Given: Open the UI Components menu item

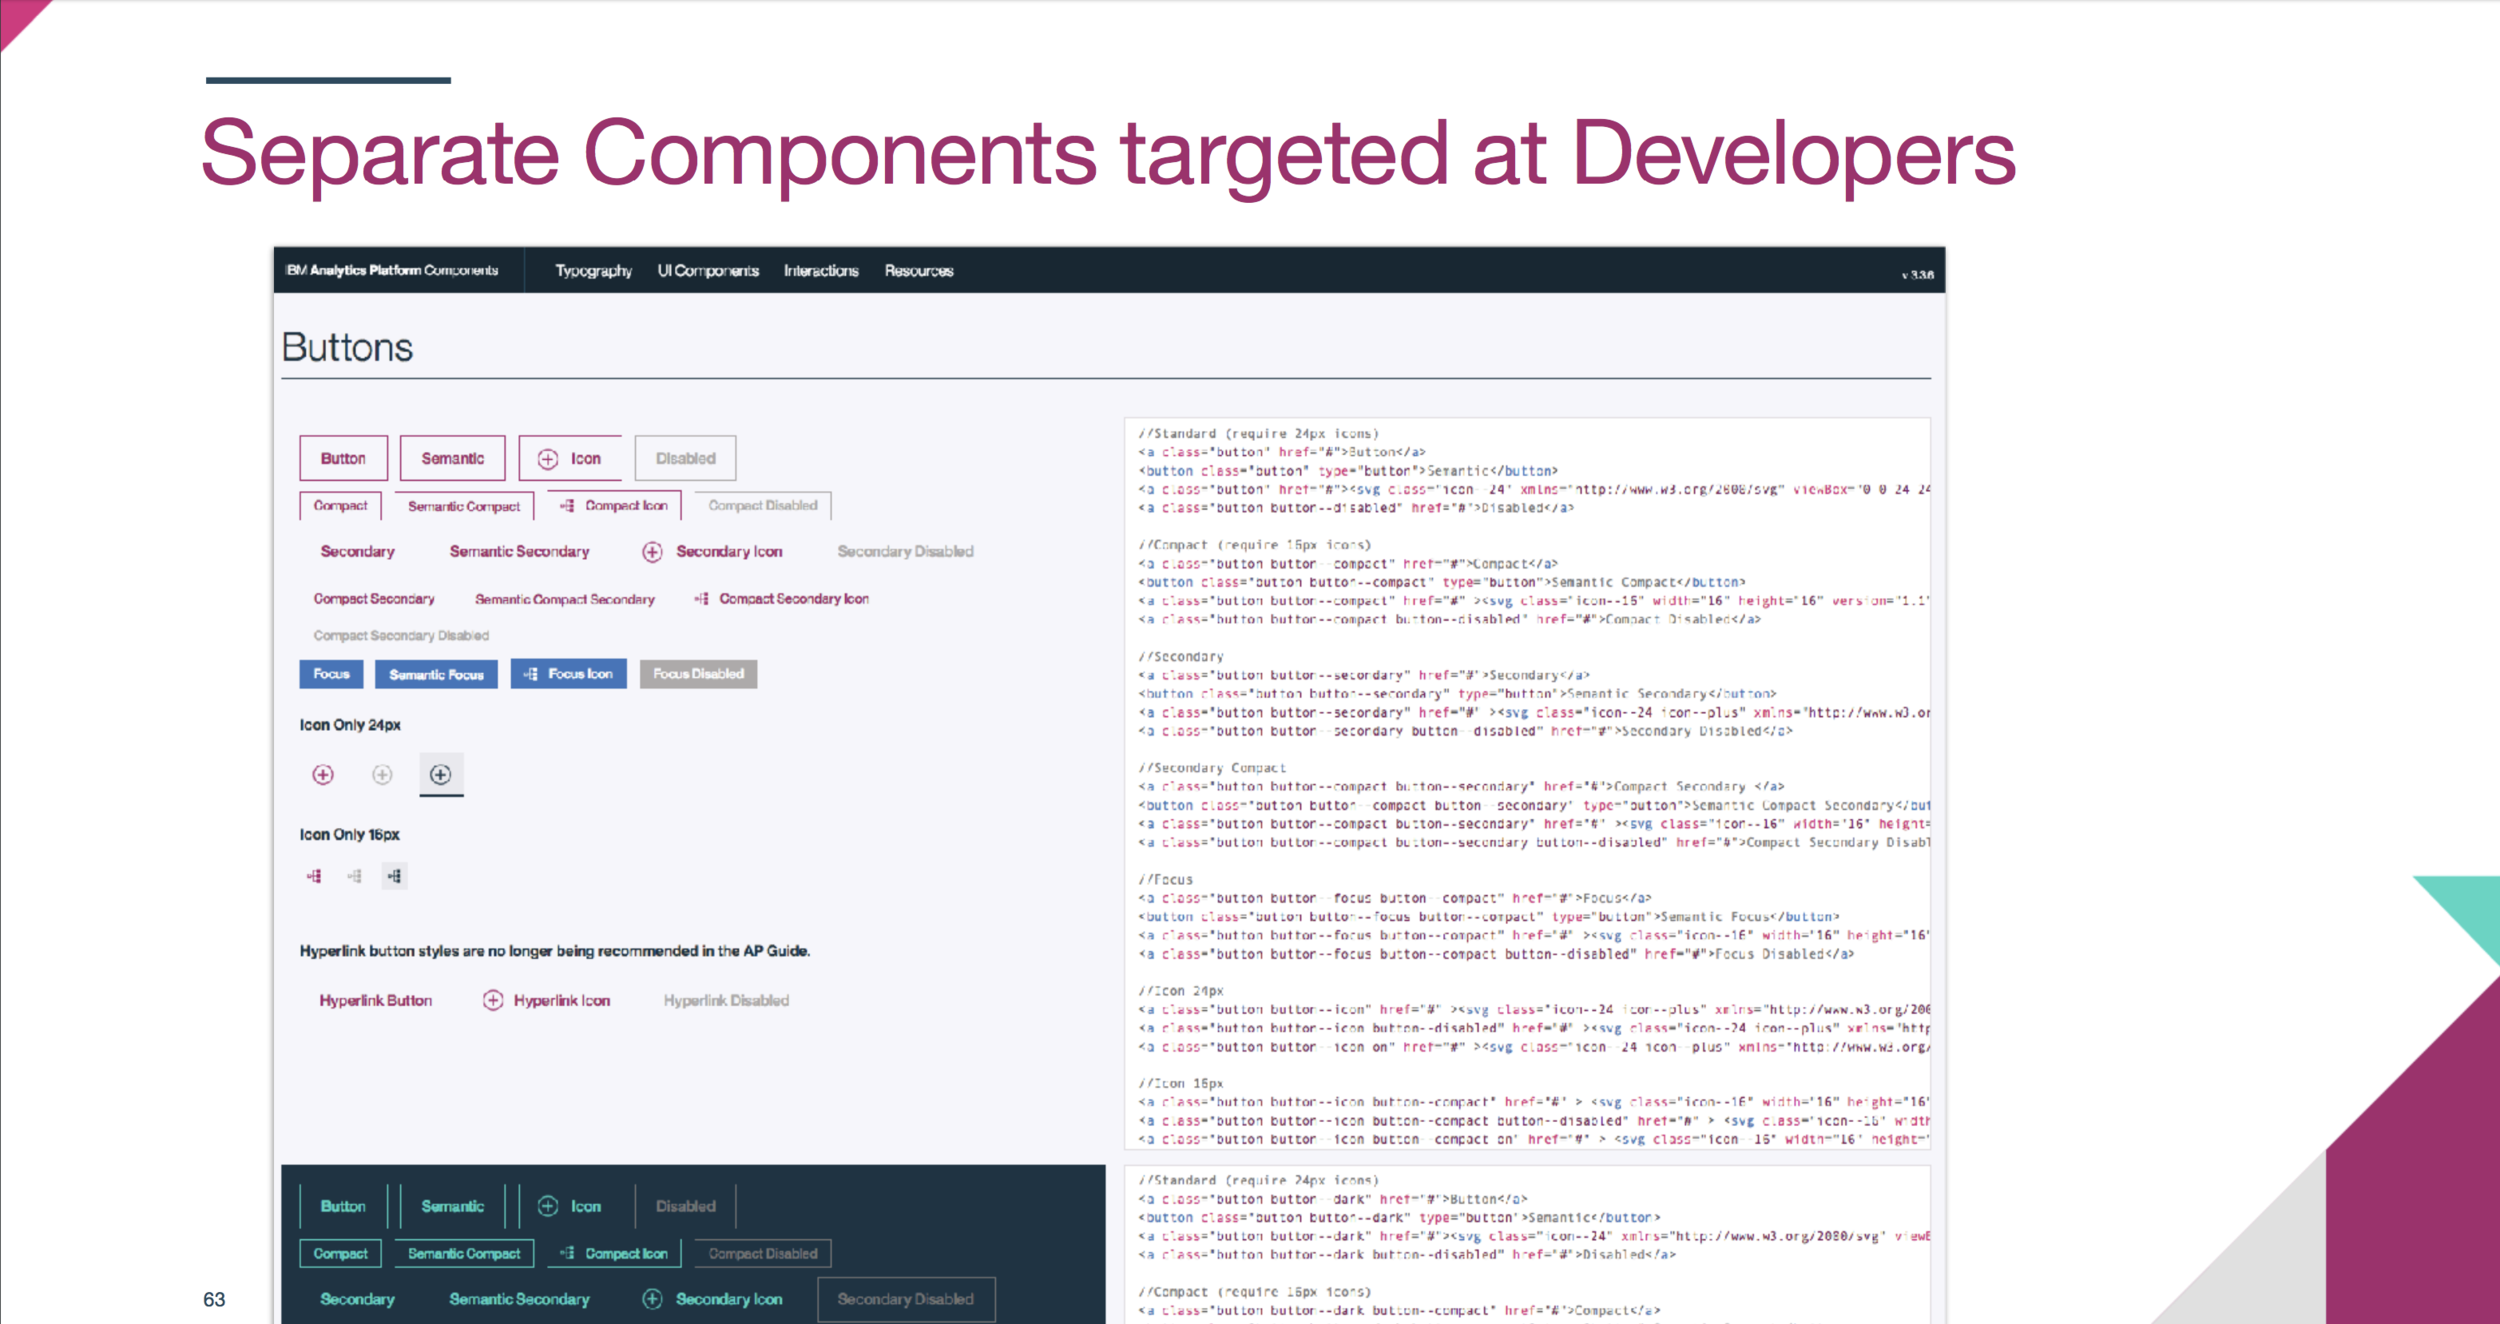Looking at the screenshot, I should pyautogui.click(x=708, y=270).
